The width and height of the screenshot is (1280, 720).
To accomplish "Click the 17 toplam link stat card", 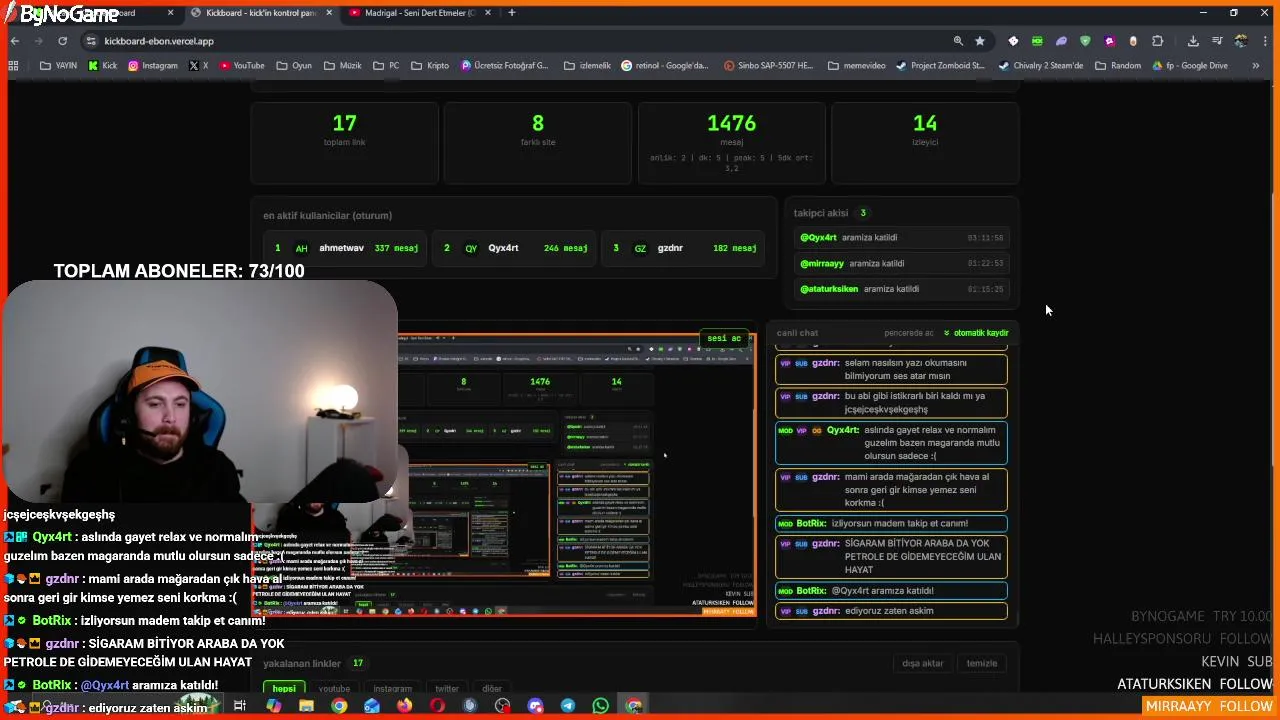I will click(x=344, y=142).
